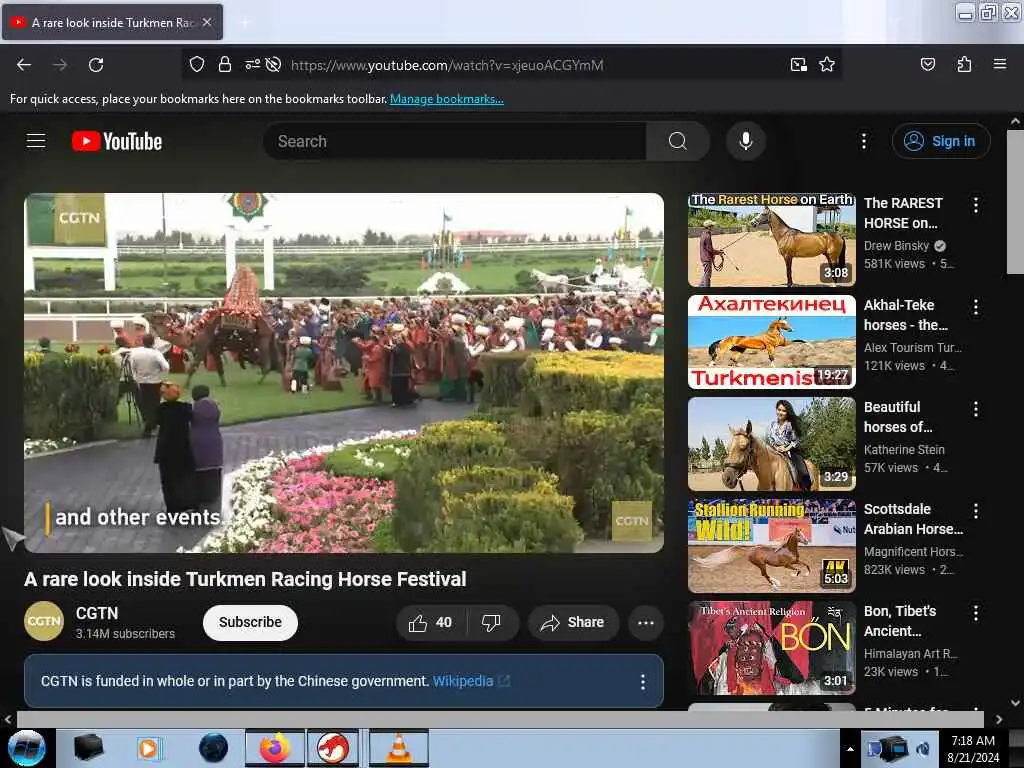Open the globe browser icon in taskbar
The image size is (1024, 768).
pyautogui.click(x=214, y=748)
